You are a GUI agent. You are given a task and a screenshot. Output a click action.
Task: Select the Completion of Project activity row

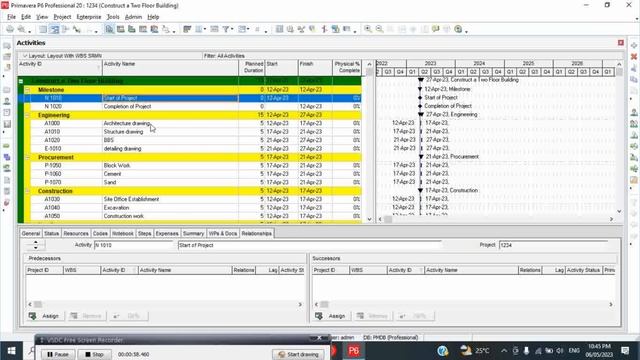[190, 107]
